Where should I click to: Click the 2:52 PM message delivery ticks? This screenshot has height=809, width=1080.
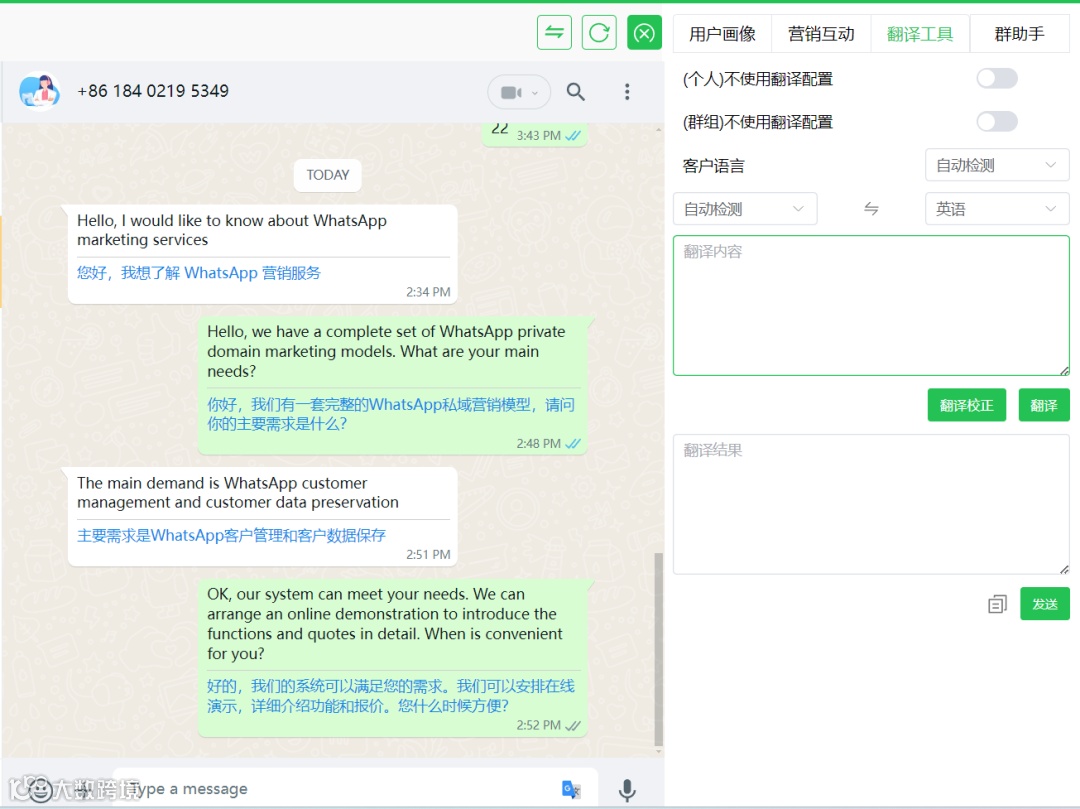573,726
